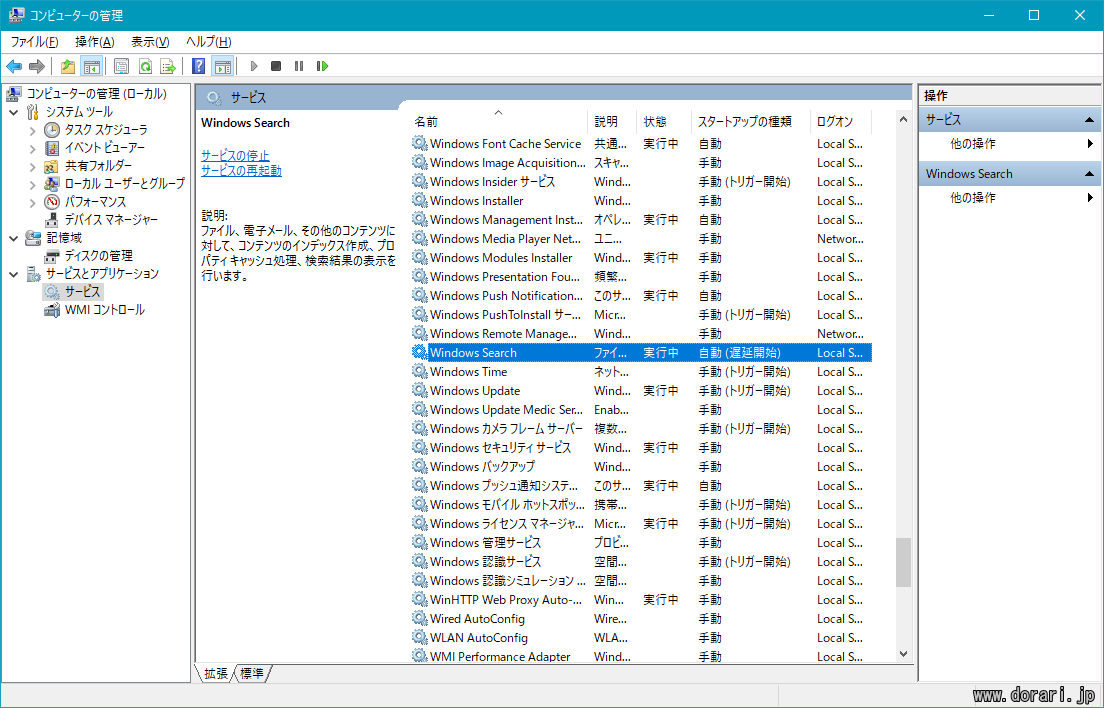
Task: Click the gear icon of Windows Time
Action: [x=420, y=372]
